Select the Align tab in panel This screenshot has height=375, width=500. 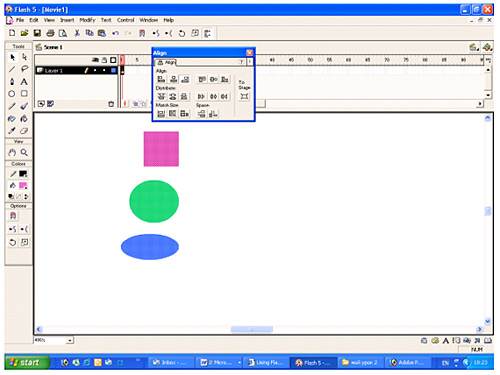[166, 62]
